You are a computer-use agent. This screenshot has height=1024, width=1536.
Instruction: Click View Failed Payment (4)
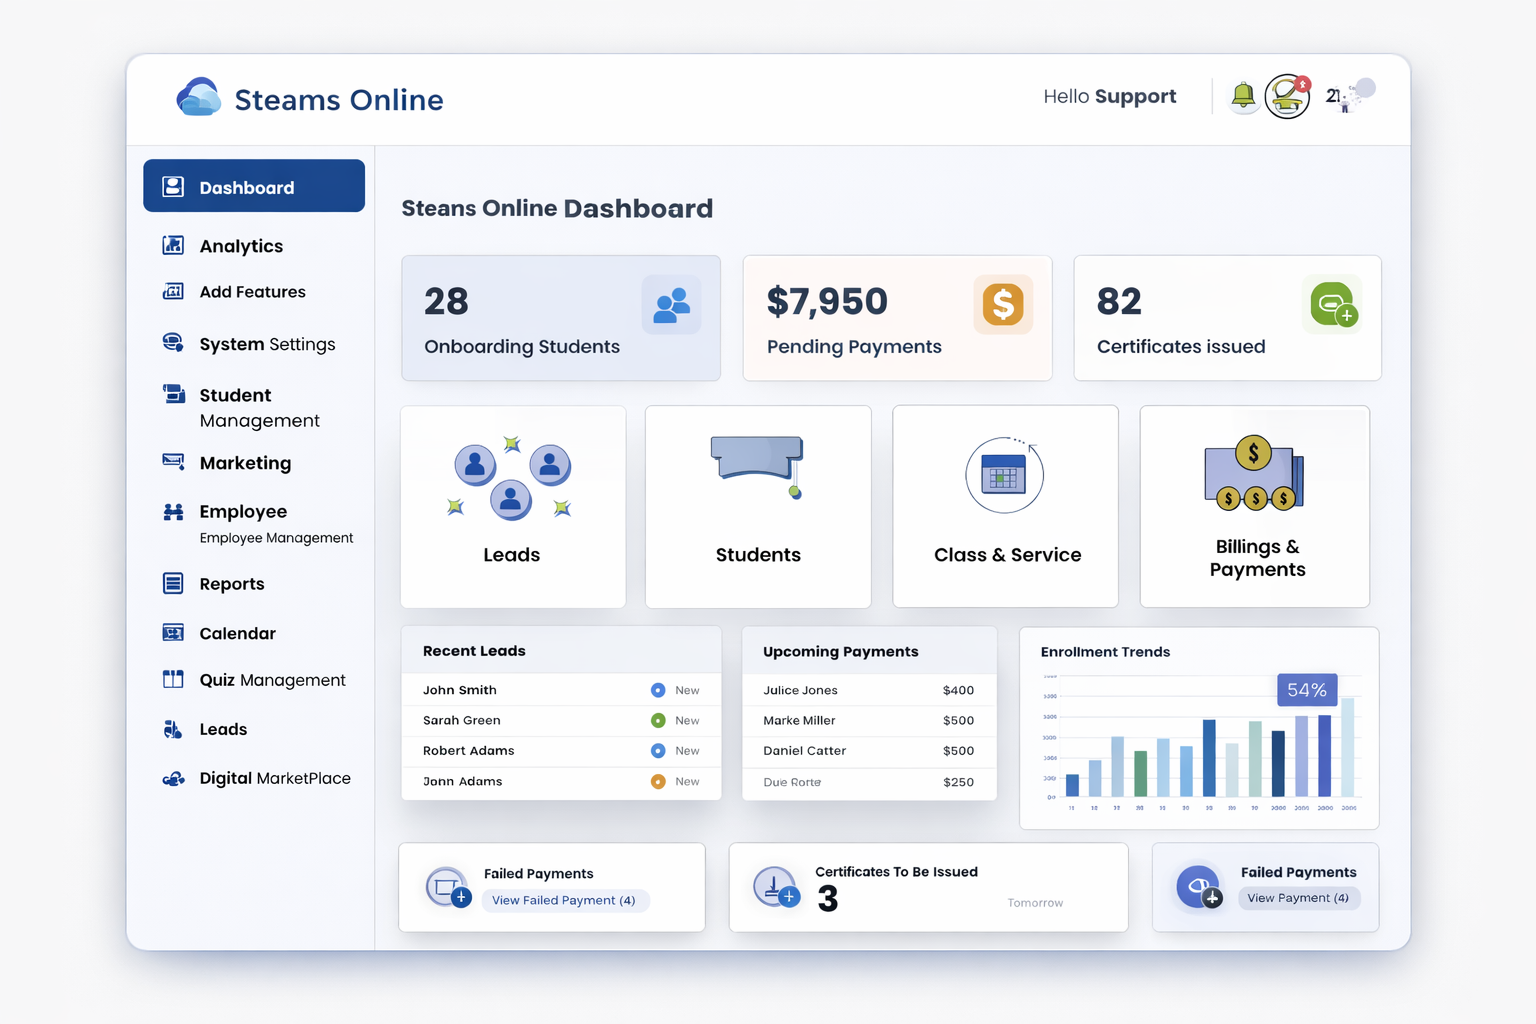565,900
